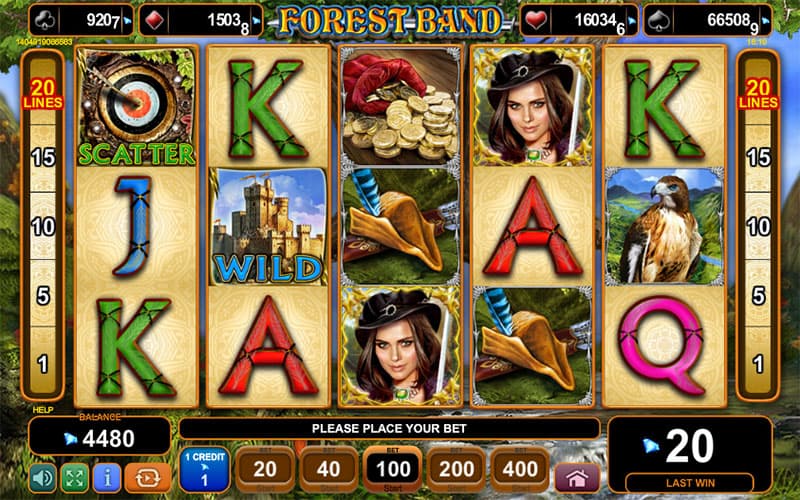This screenshot has width=800, height=500.
Task: Enable autoplay with the orange loop icon
Action: point(148,478)
